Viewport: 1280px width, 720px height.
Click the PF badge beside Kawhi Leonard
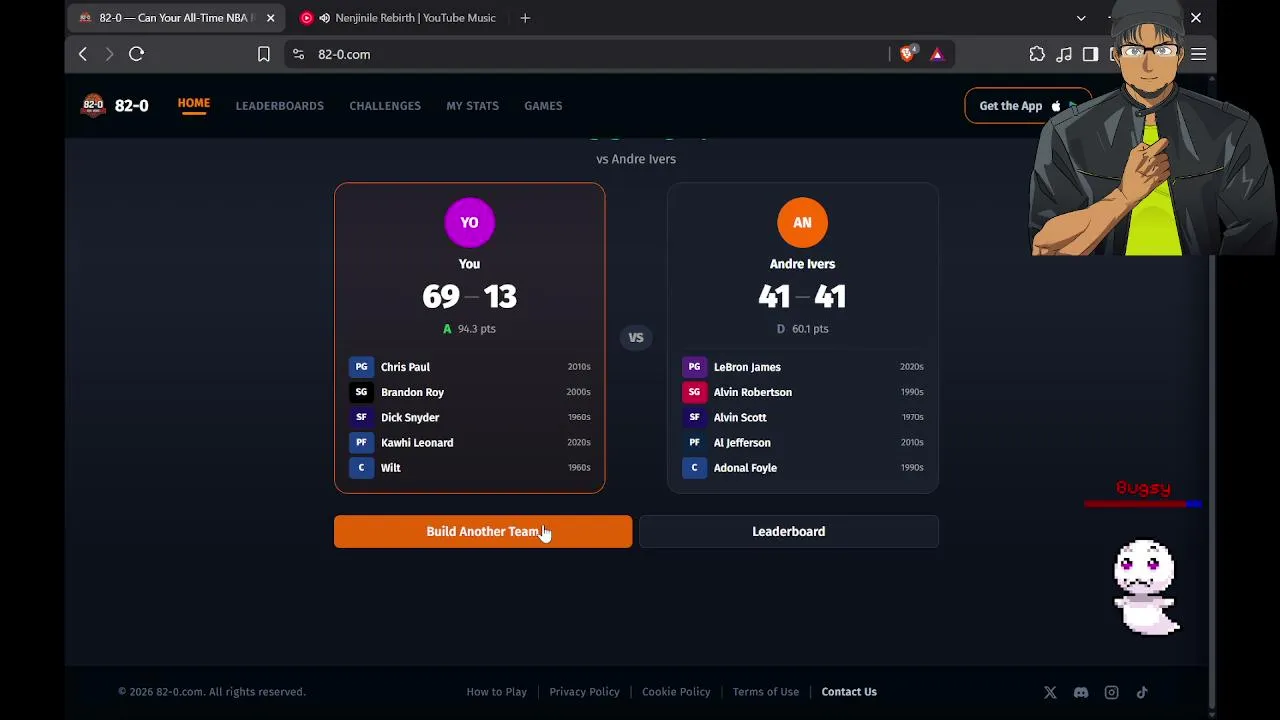tap(361, 442)
